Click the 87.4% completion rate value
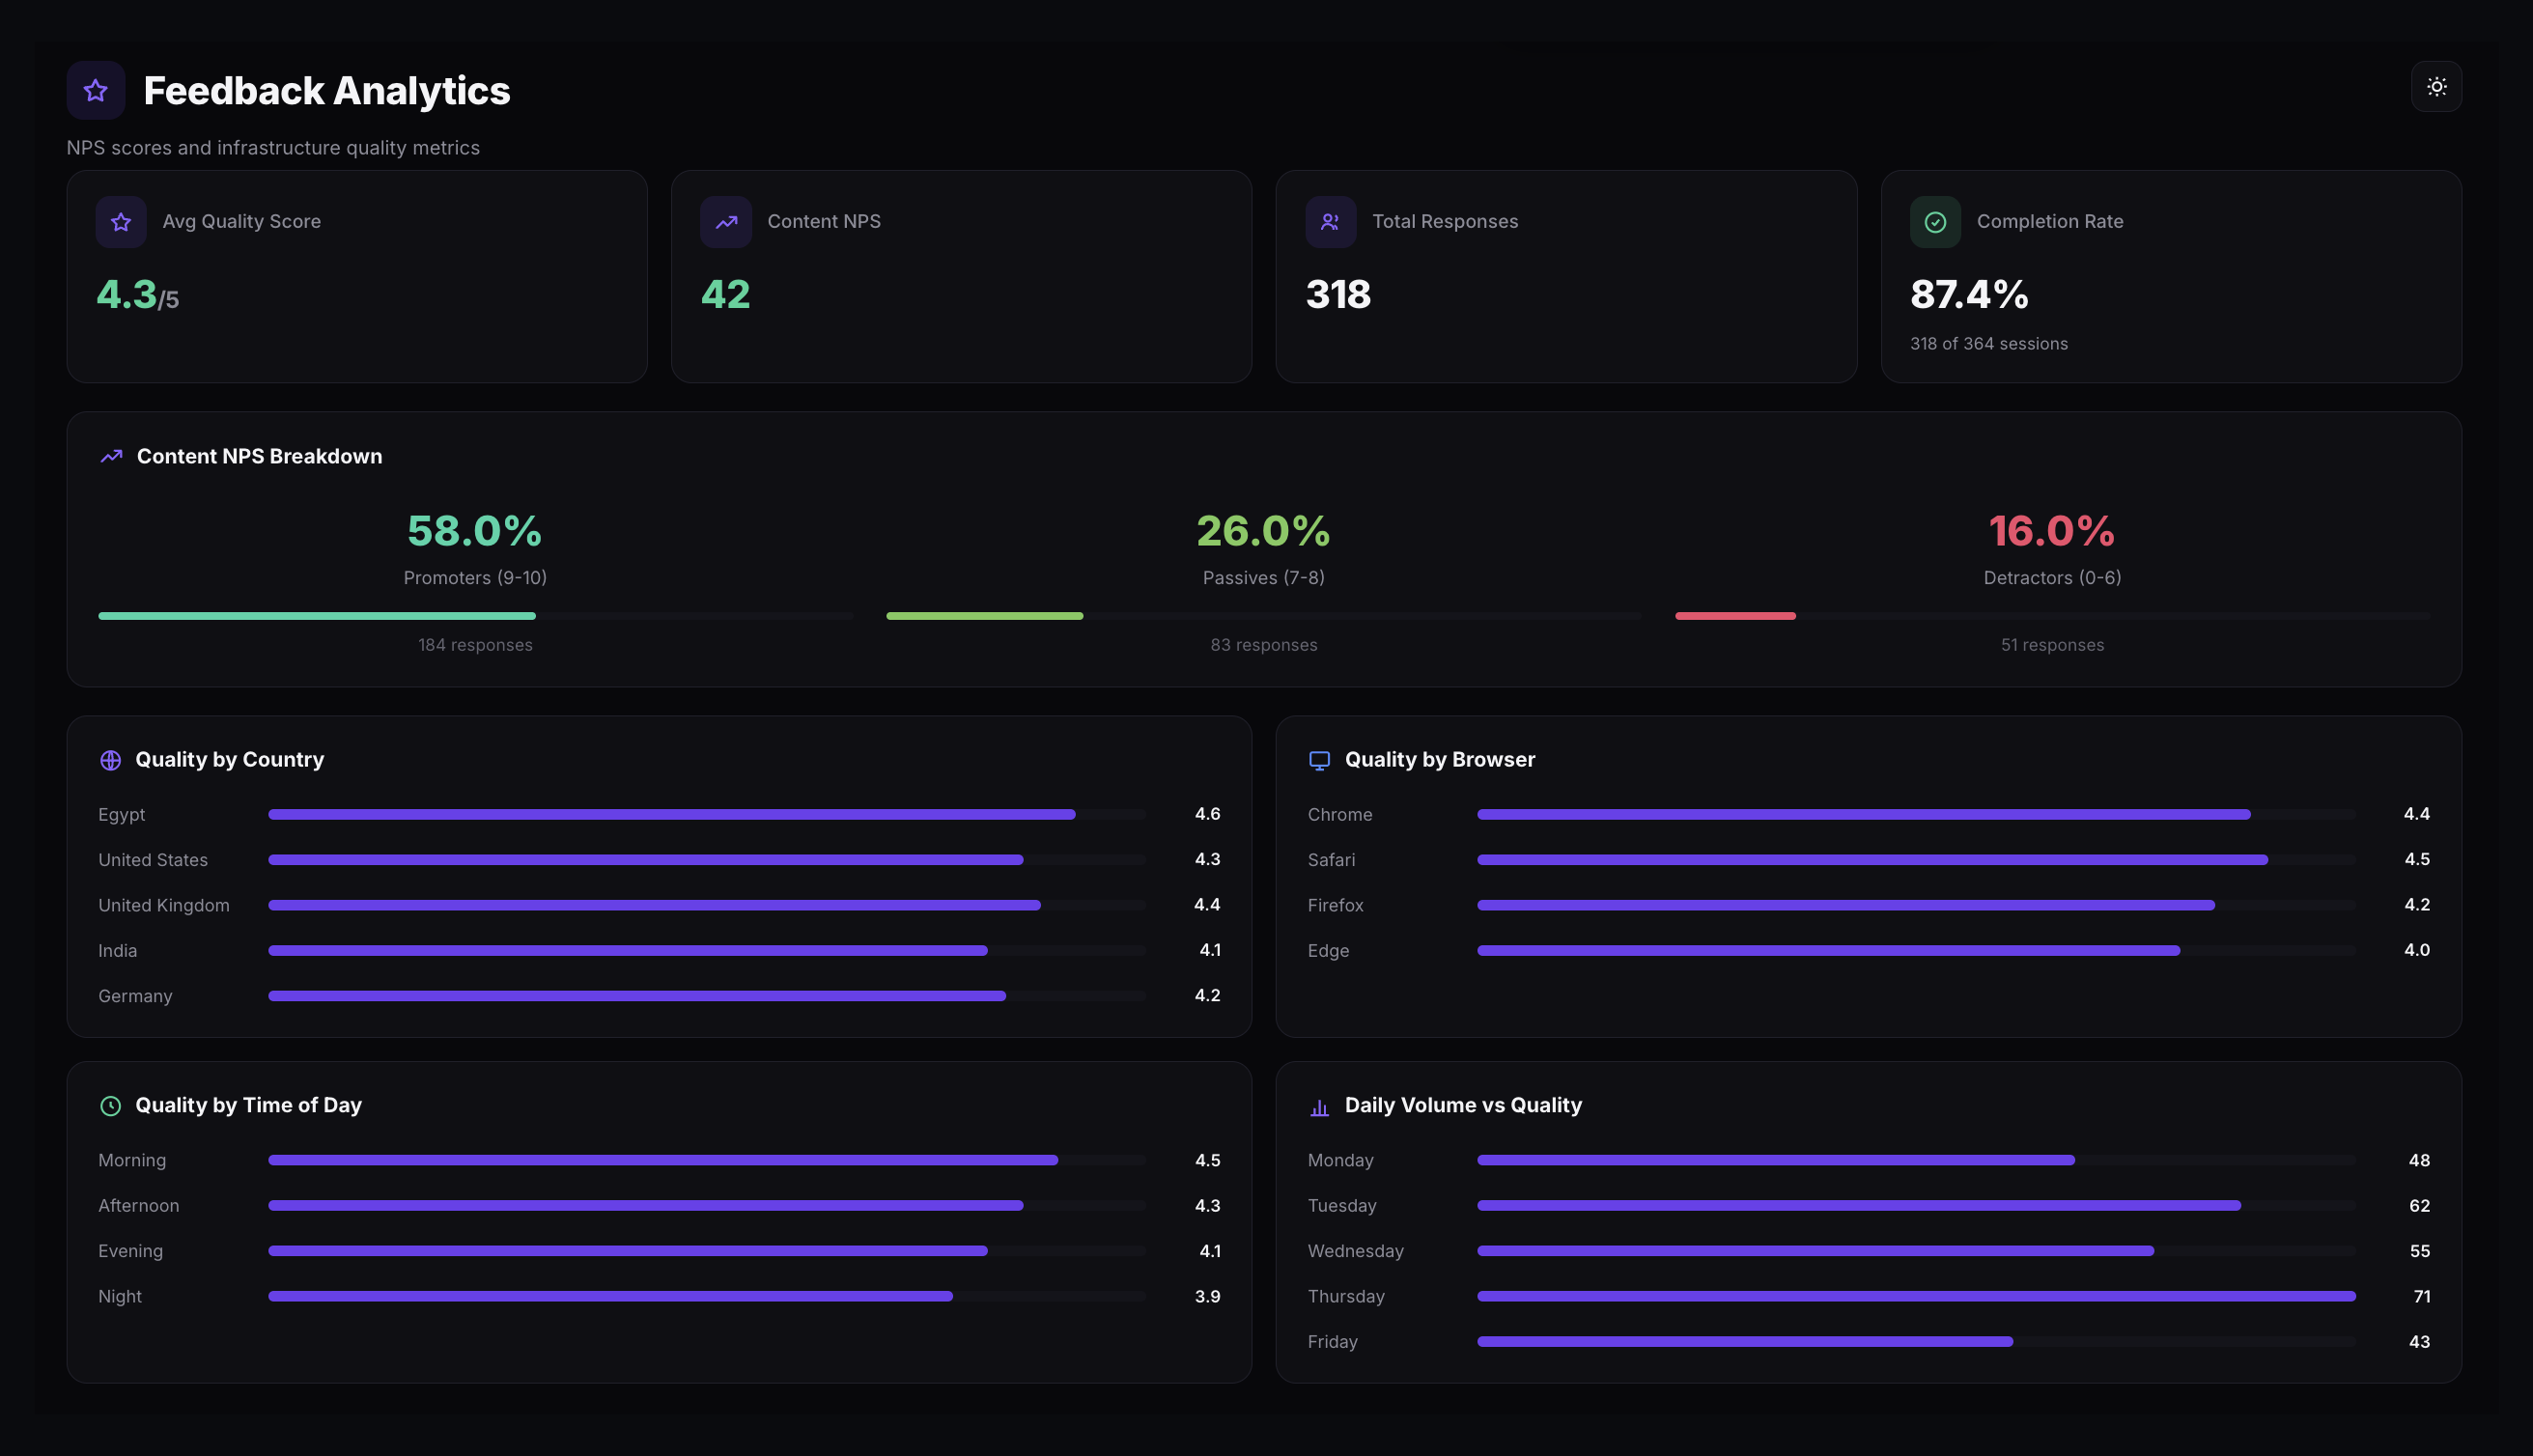The width and height of the screenshot is (2533, 1456). [1969, 294]
